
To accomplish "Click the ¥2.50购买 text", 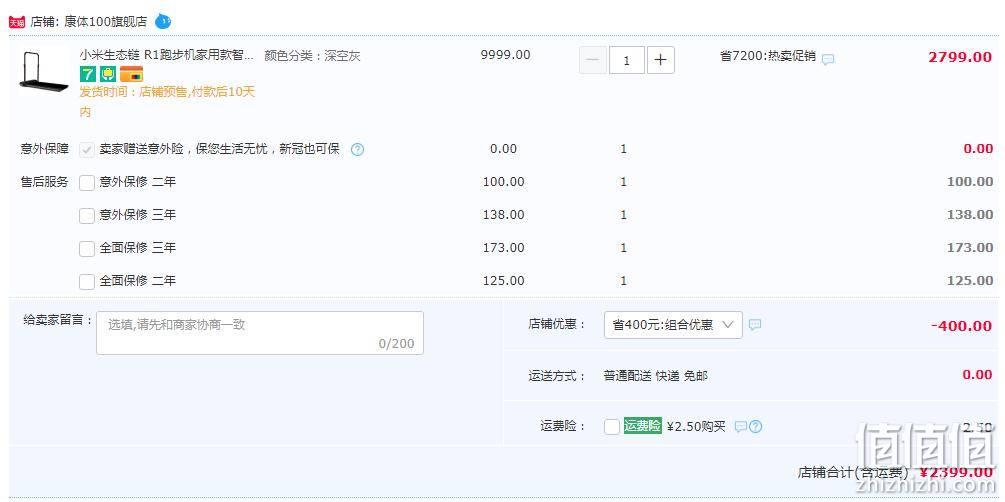I will click(x=696, y=426).
